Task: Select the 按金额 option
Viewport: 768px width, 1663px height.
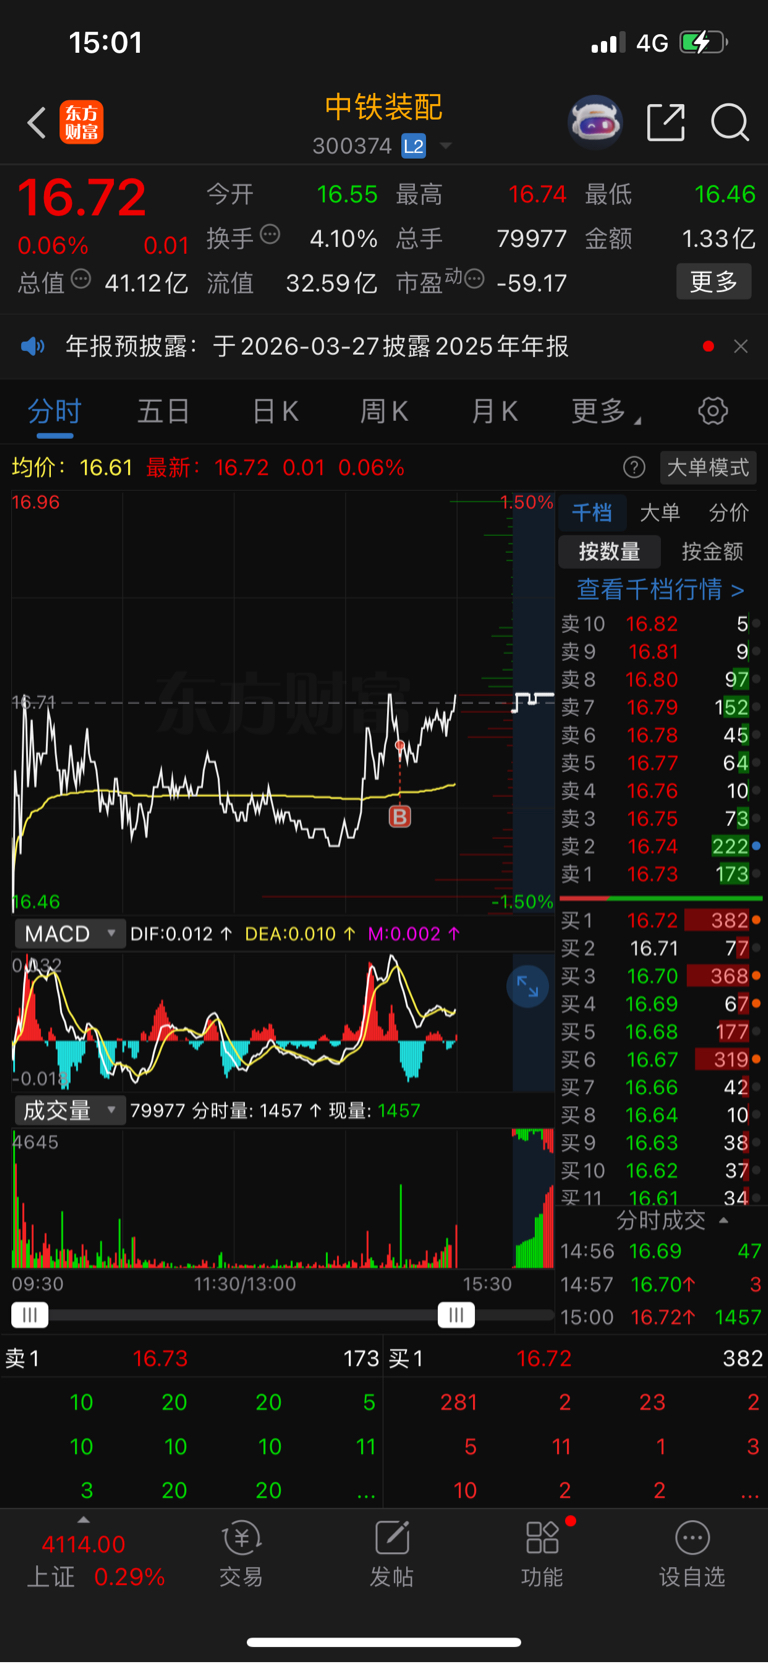Action: (712, 551)
